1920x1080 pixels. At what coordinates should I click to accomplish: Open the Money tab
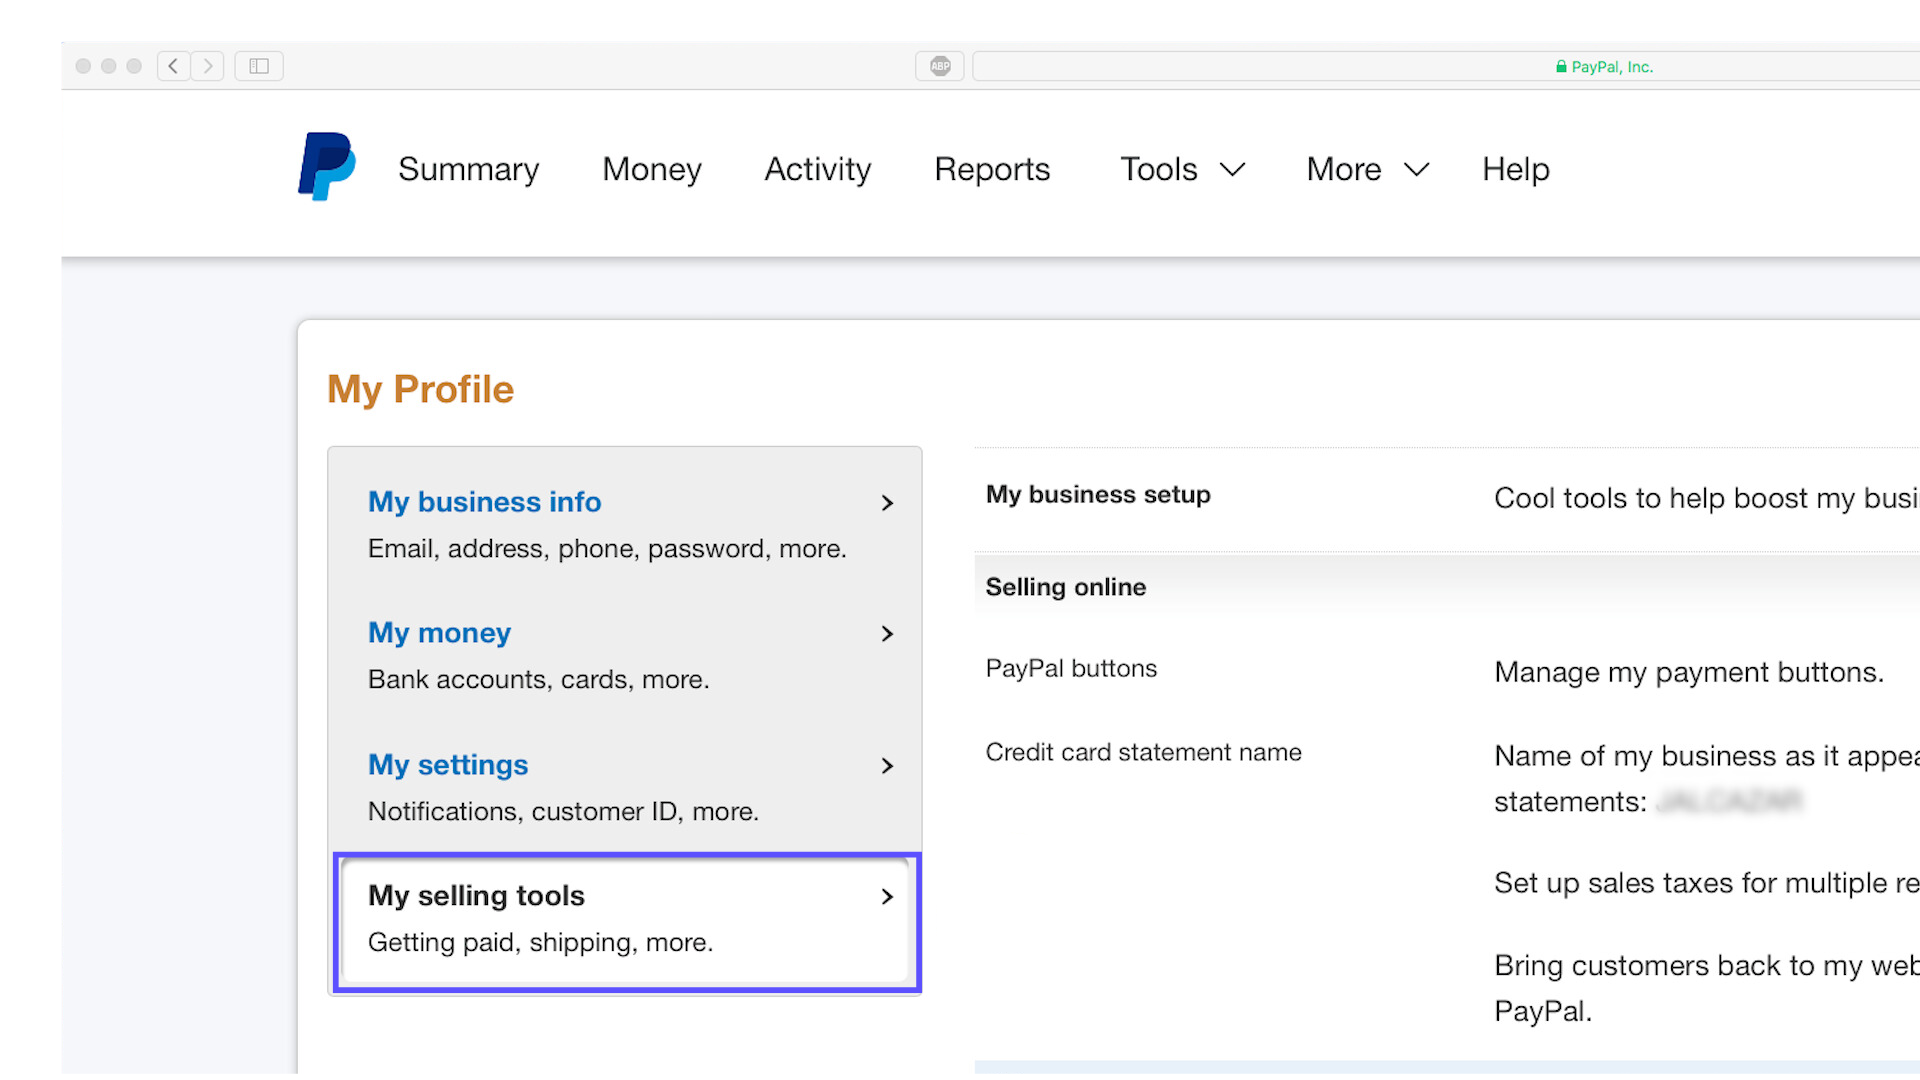[x=652, y=169]
